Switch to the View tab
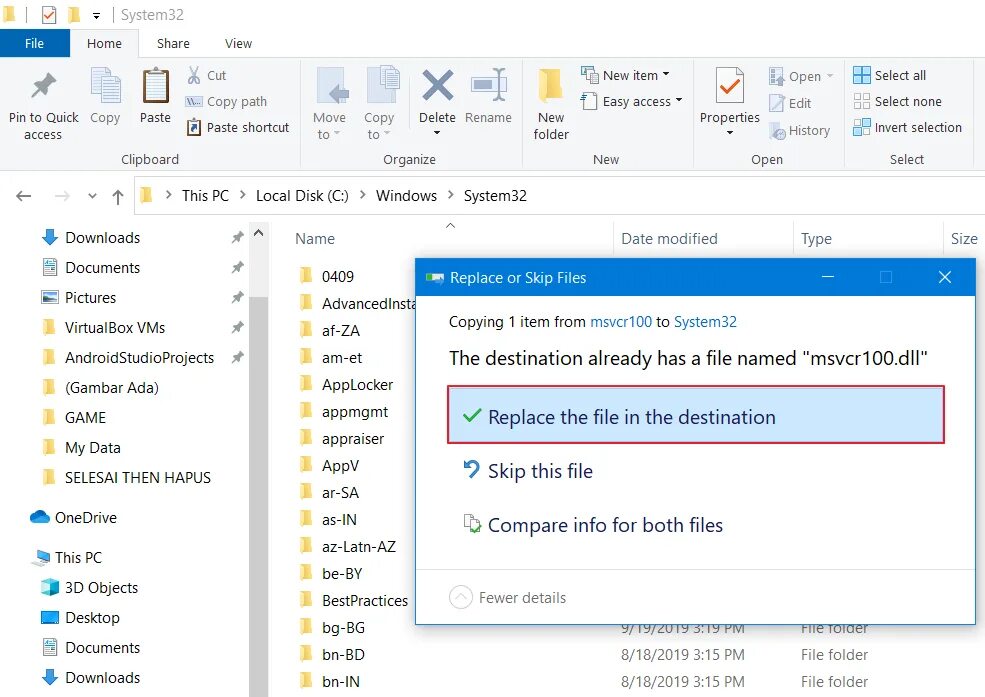The height and width of the screenshot is (697, 985). pyautogui.click(x=238, y=43)
